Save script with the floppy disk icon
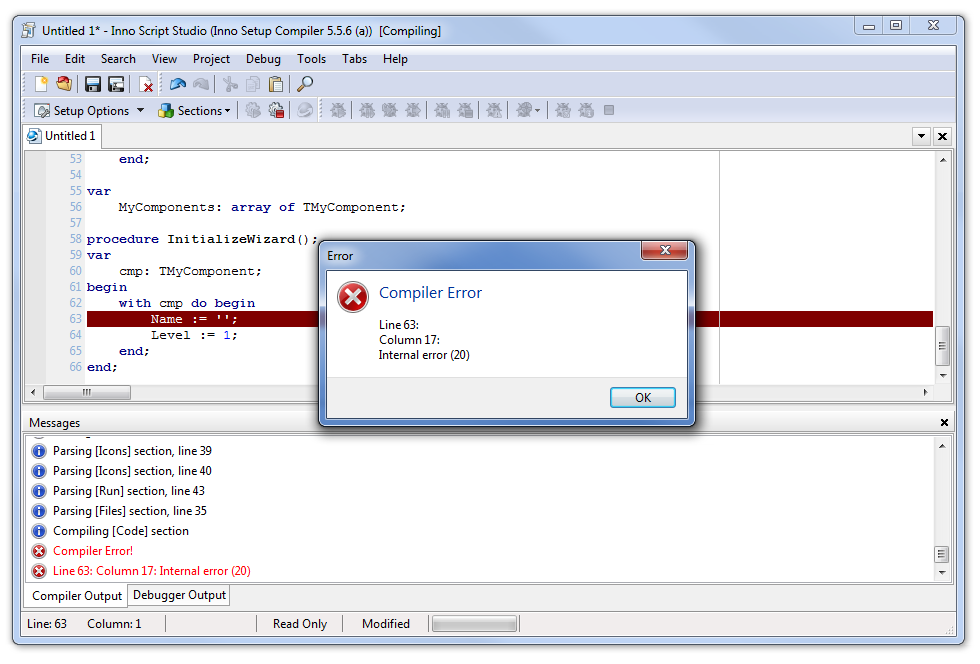The height and width of the screenshot is (664, 980). [93, 85]
